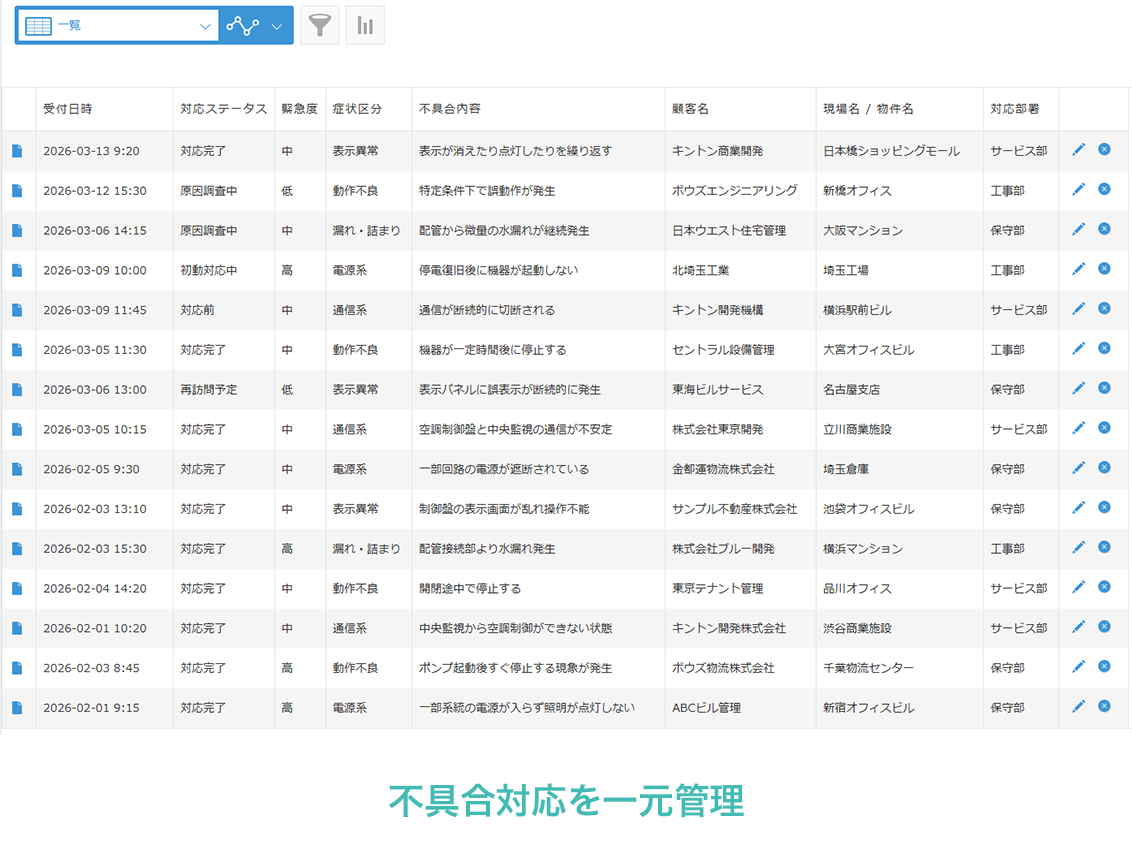Open the bar chart graph icon
The width and height of the screenshot is (1132, 844).
click(365, 25)
